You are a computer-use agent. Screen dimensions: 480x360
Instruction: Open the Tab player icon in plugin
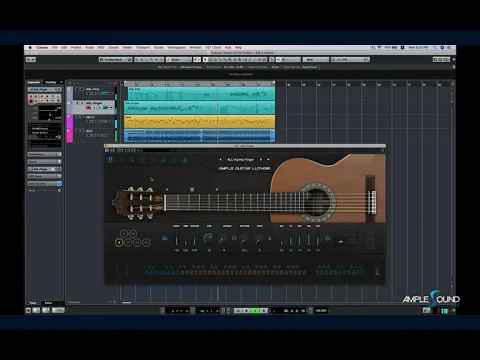pyautogui.click(x=142, y=160)
